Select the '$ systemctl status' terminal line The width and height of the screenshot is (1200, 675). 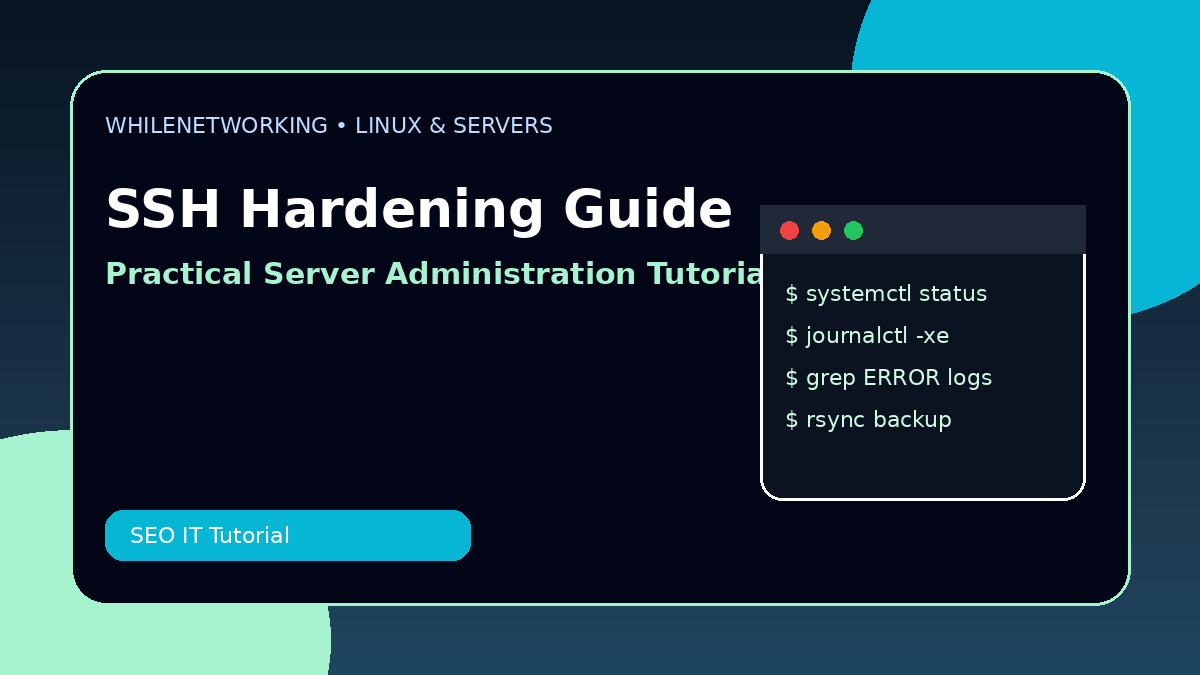point(886,294)
